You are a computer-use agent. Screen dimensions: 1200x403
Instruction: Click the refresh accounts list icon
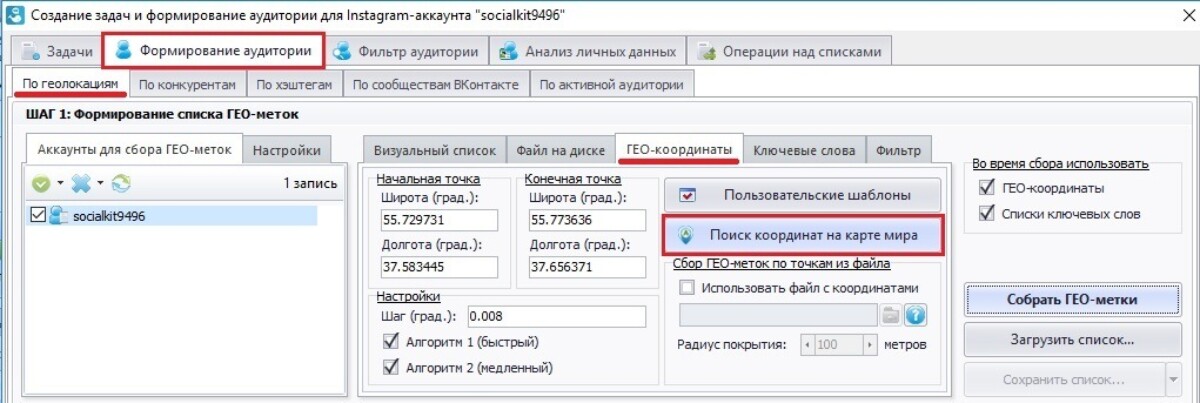(x=121, y=184)
